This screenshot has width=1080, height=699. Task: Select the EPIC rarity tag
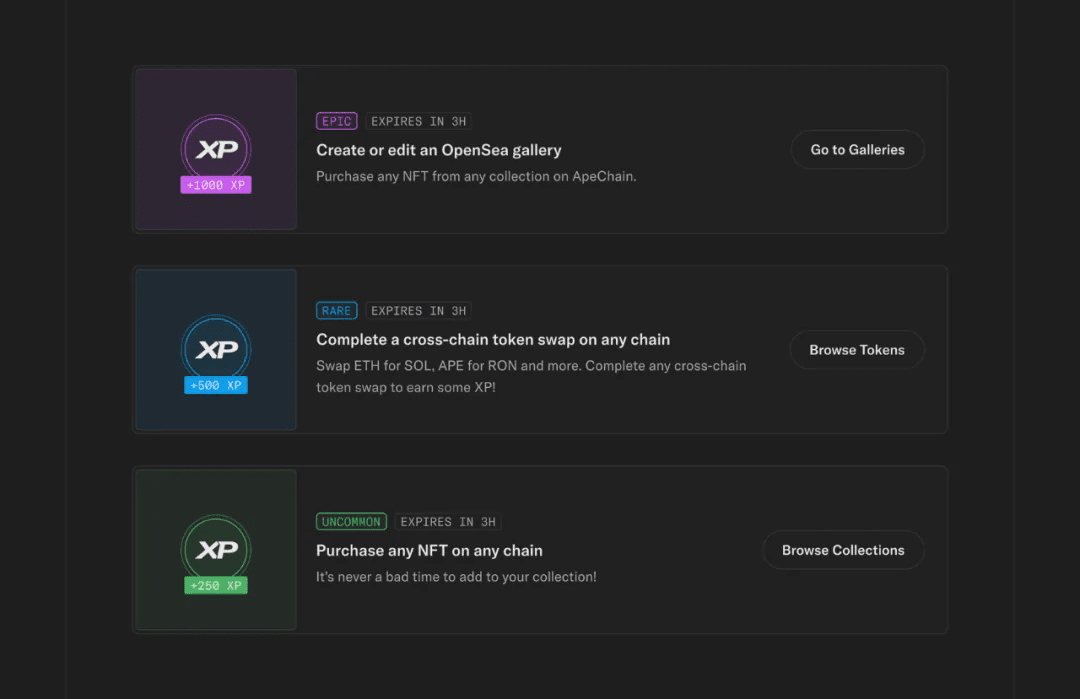pos(336,121)
